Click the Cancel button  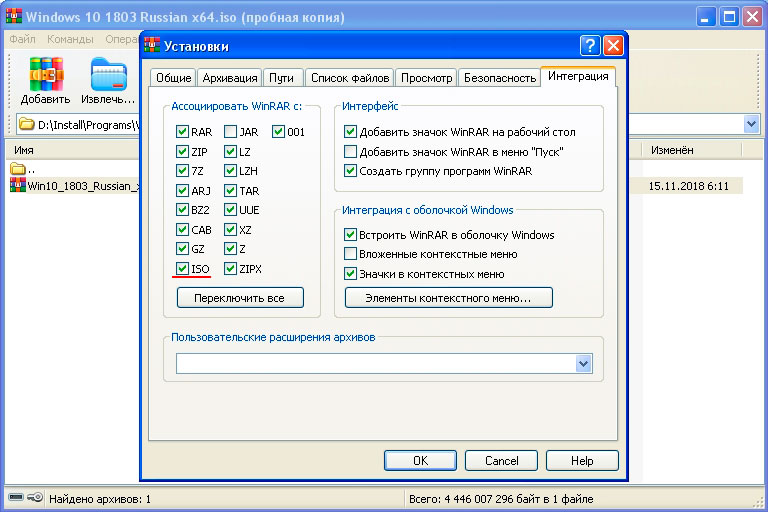click(x=501, y=461)
